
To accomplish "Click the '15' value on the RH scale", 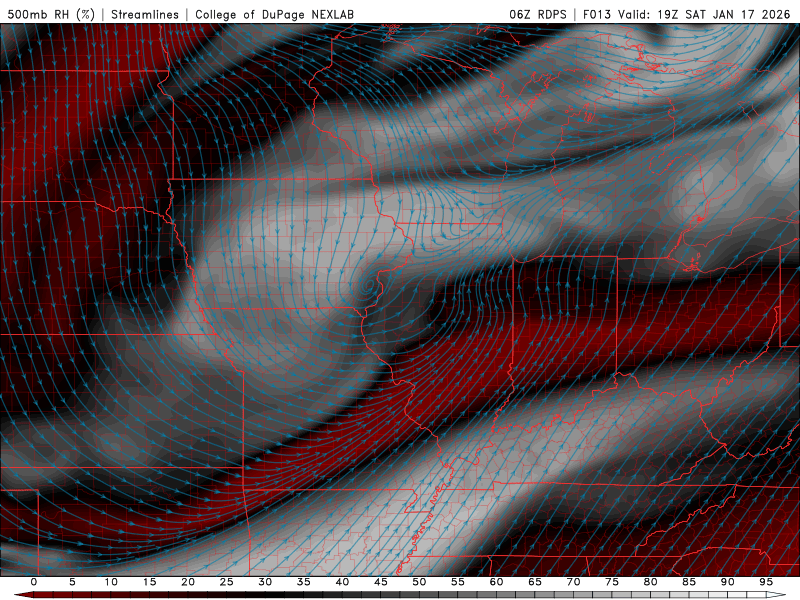I will (149, 582).
